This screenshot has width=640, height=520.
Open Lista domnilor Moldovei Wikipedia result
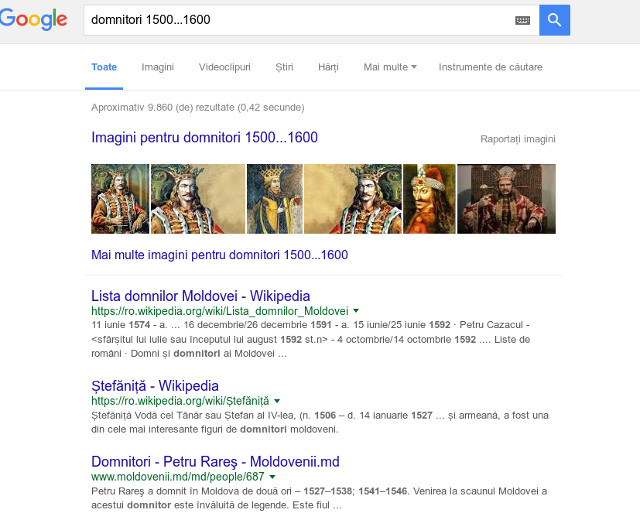pos(200,296)
